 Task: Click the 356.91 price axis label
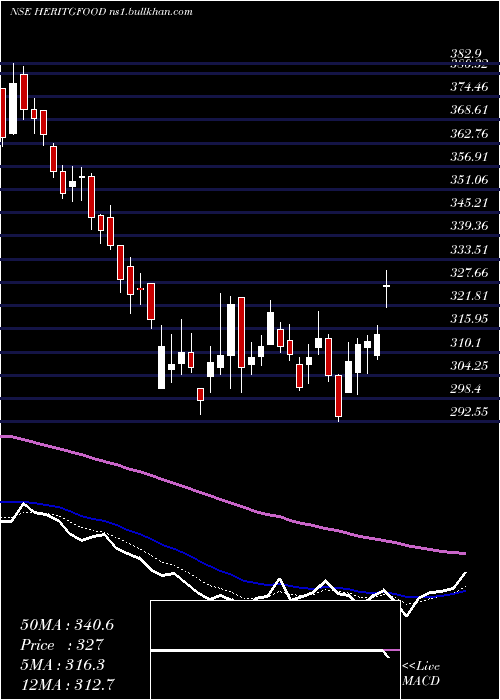(x=469, y=157)
